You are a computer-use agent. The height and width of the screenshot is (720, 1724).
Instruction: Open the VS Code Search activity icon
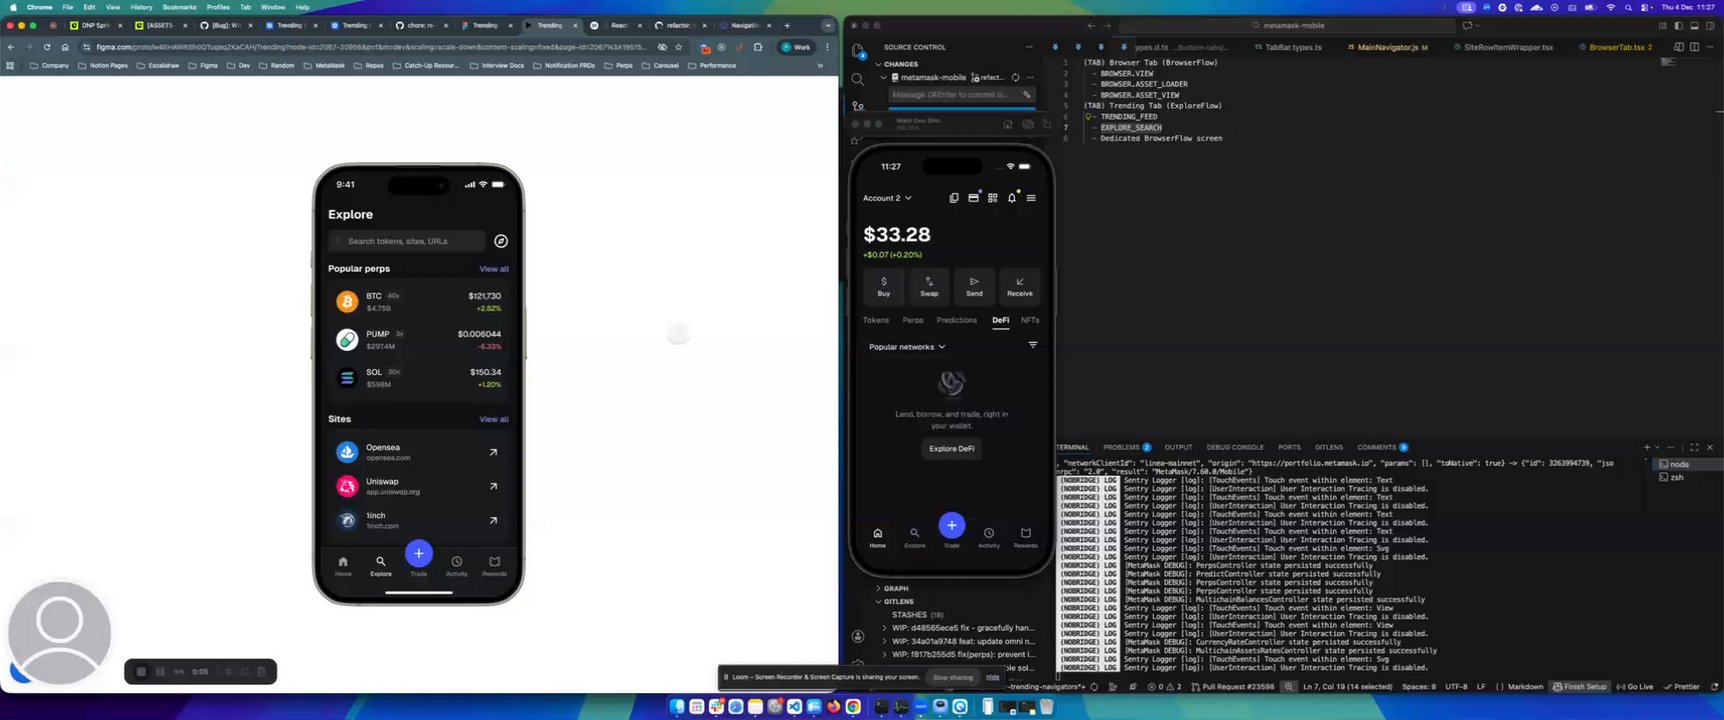pyautogui.click(x=858, y=78)
